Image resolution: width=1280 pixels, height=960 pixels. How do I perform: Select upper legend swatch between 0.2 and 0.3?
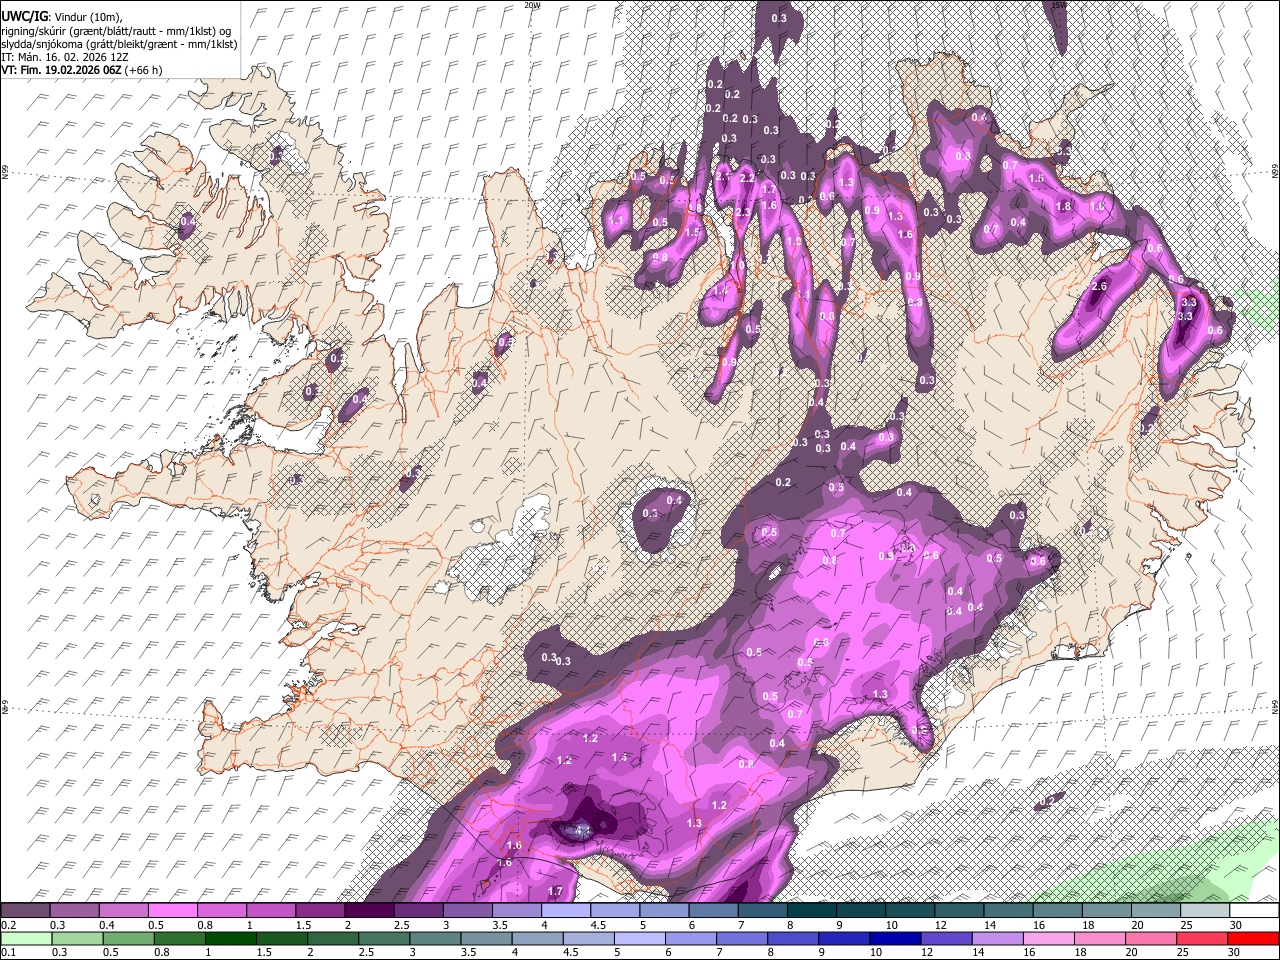pyautogui.click(x=25, y=911)
